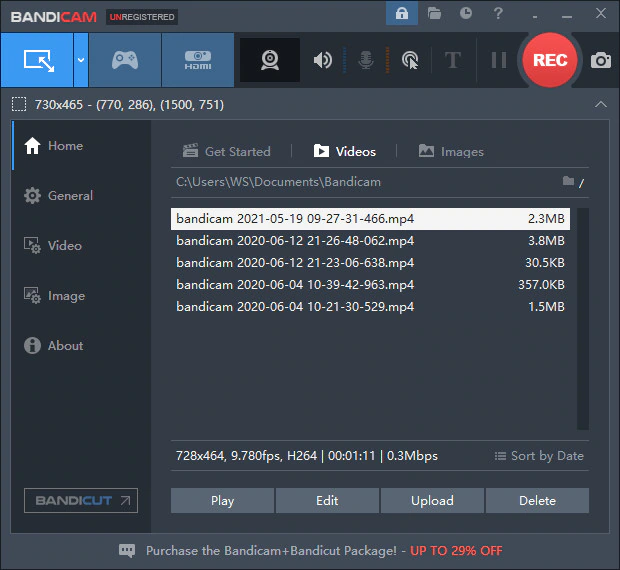Switch to the Get Started tab
This screenshot has height=570, width=620.
(x=227, y=151)
